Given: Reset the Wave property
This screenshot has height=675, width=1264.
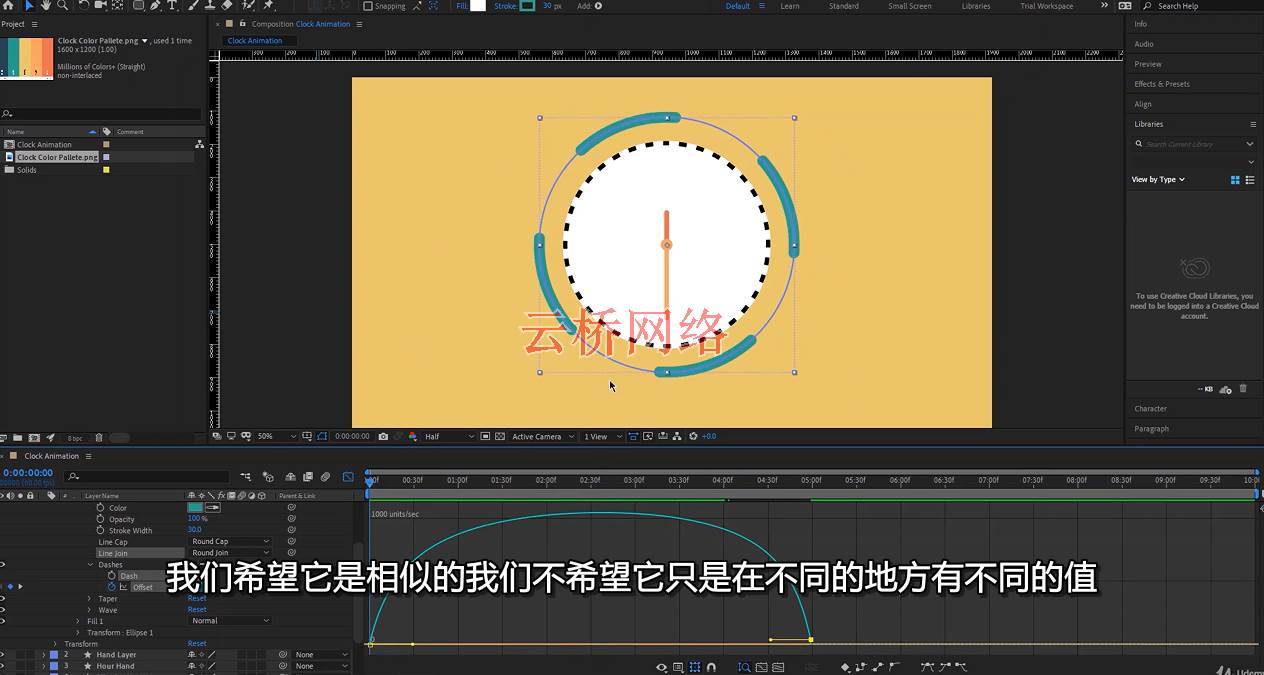Looking at the screenshot, I should pos(197,610).
